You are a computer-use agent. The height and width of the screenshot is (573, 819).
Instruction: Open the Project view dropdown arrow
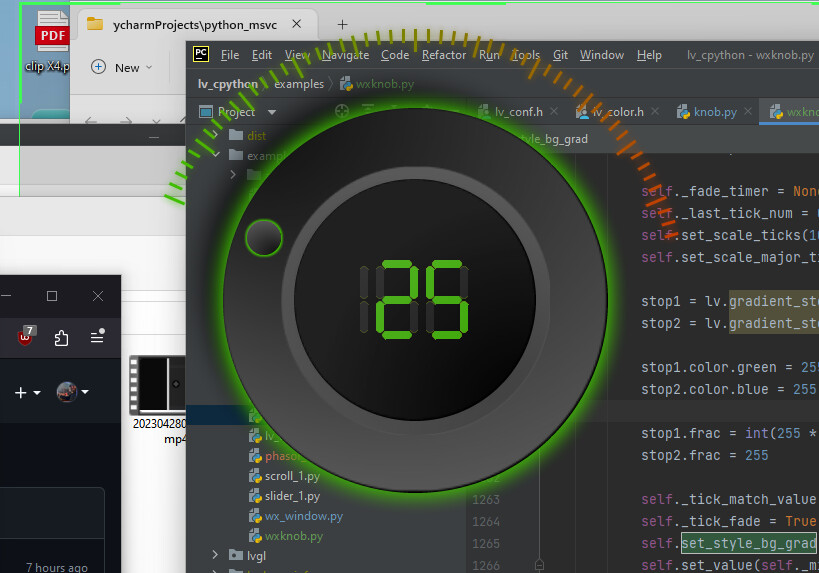272,112
